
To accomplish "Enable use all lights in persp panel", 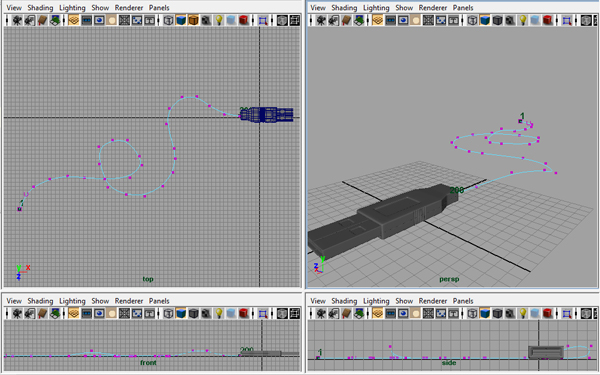I will pyautogui.click(x=522, y=20).
